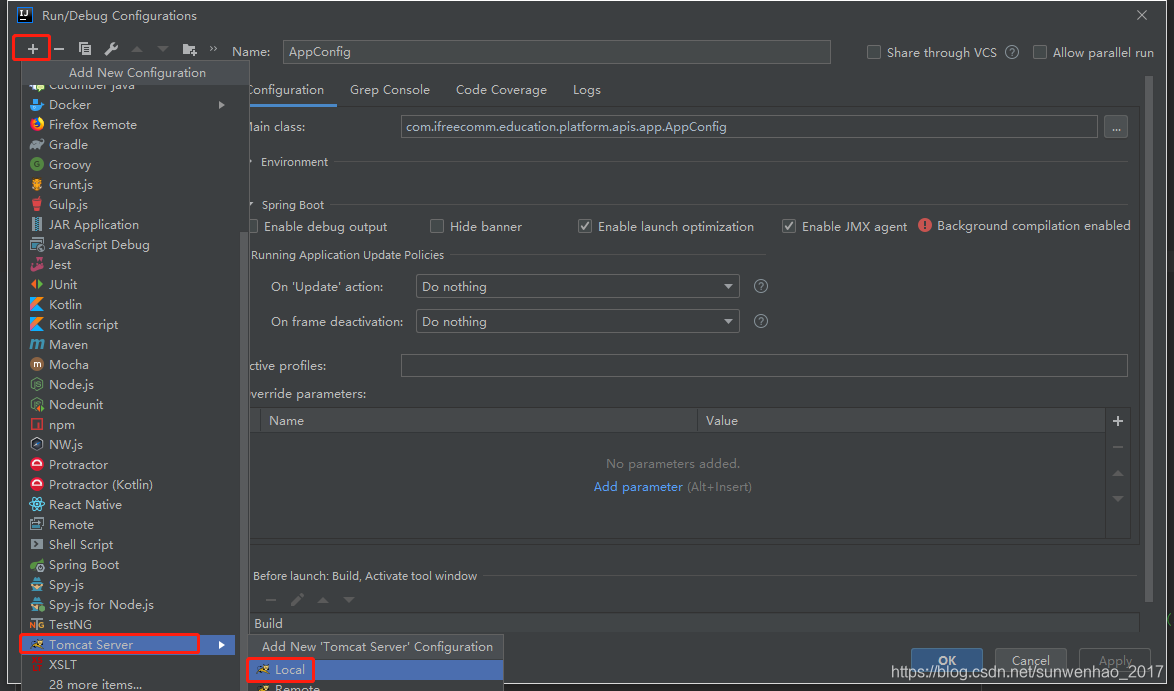Select Tomcat Server menu entry
1174x691 pixels.
click(x=128, y=645)
